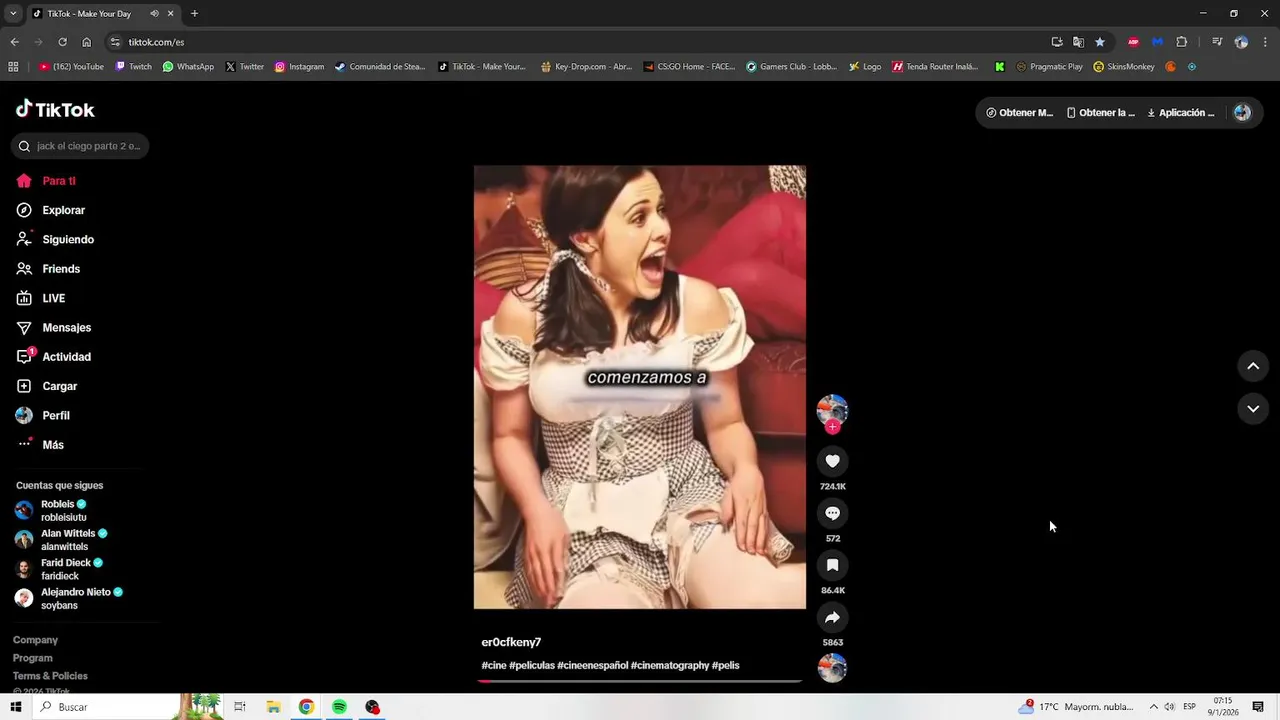The width and height of the screenshot is (1280, 720).
Task: Click the TikTok logo
Action: (55, 109)
